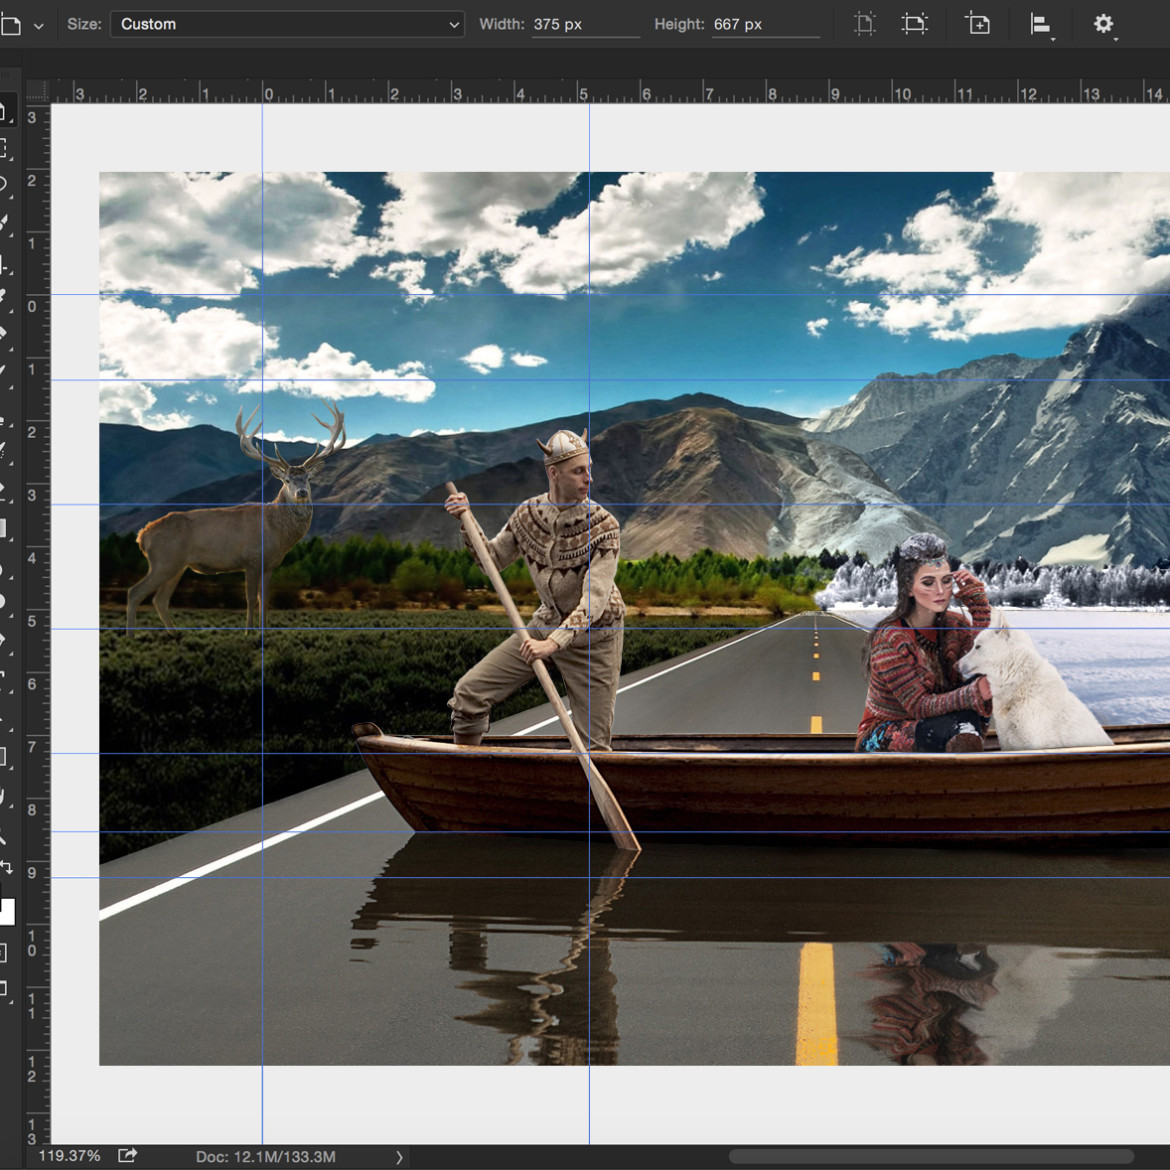Click the status bar share/export icon
Viewport: 1170px width, 1170px height.
[x=128, y=1156]
